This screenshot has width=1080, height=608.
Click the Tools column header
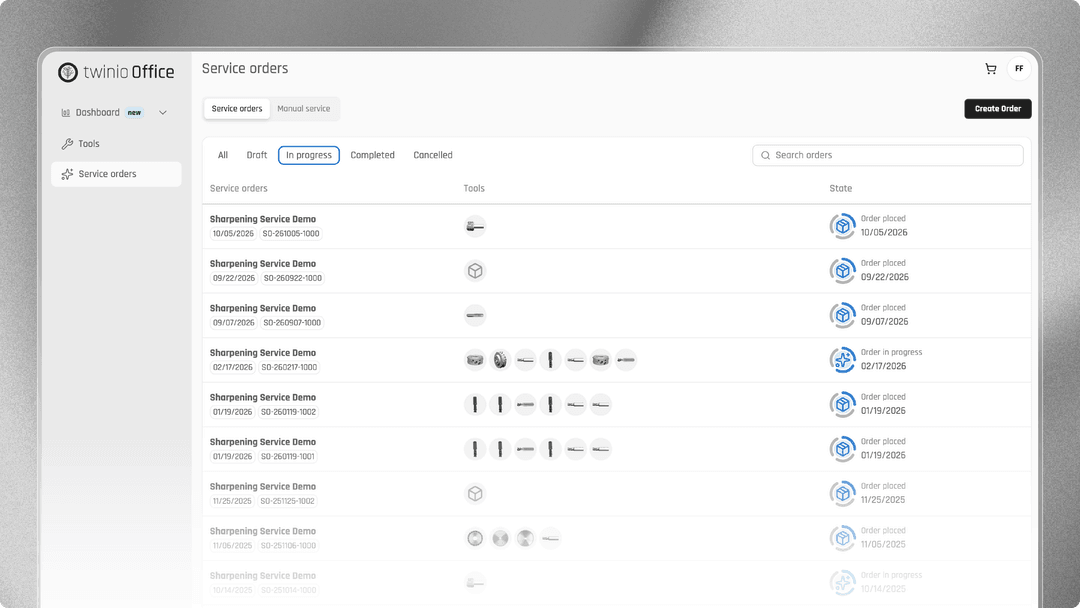pos(474,189)
